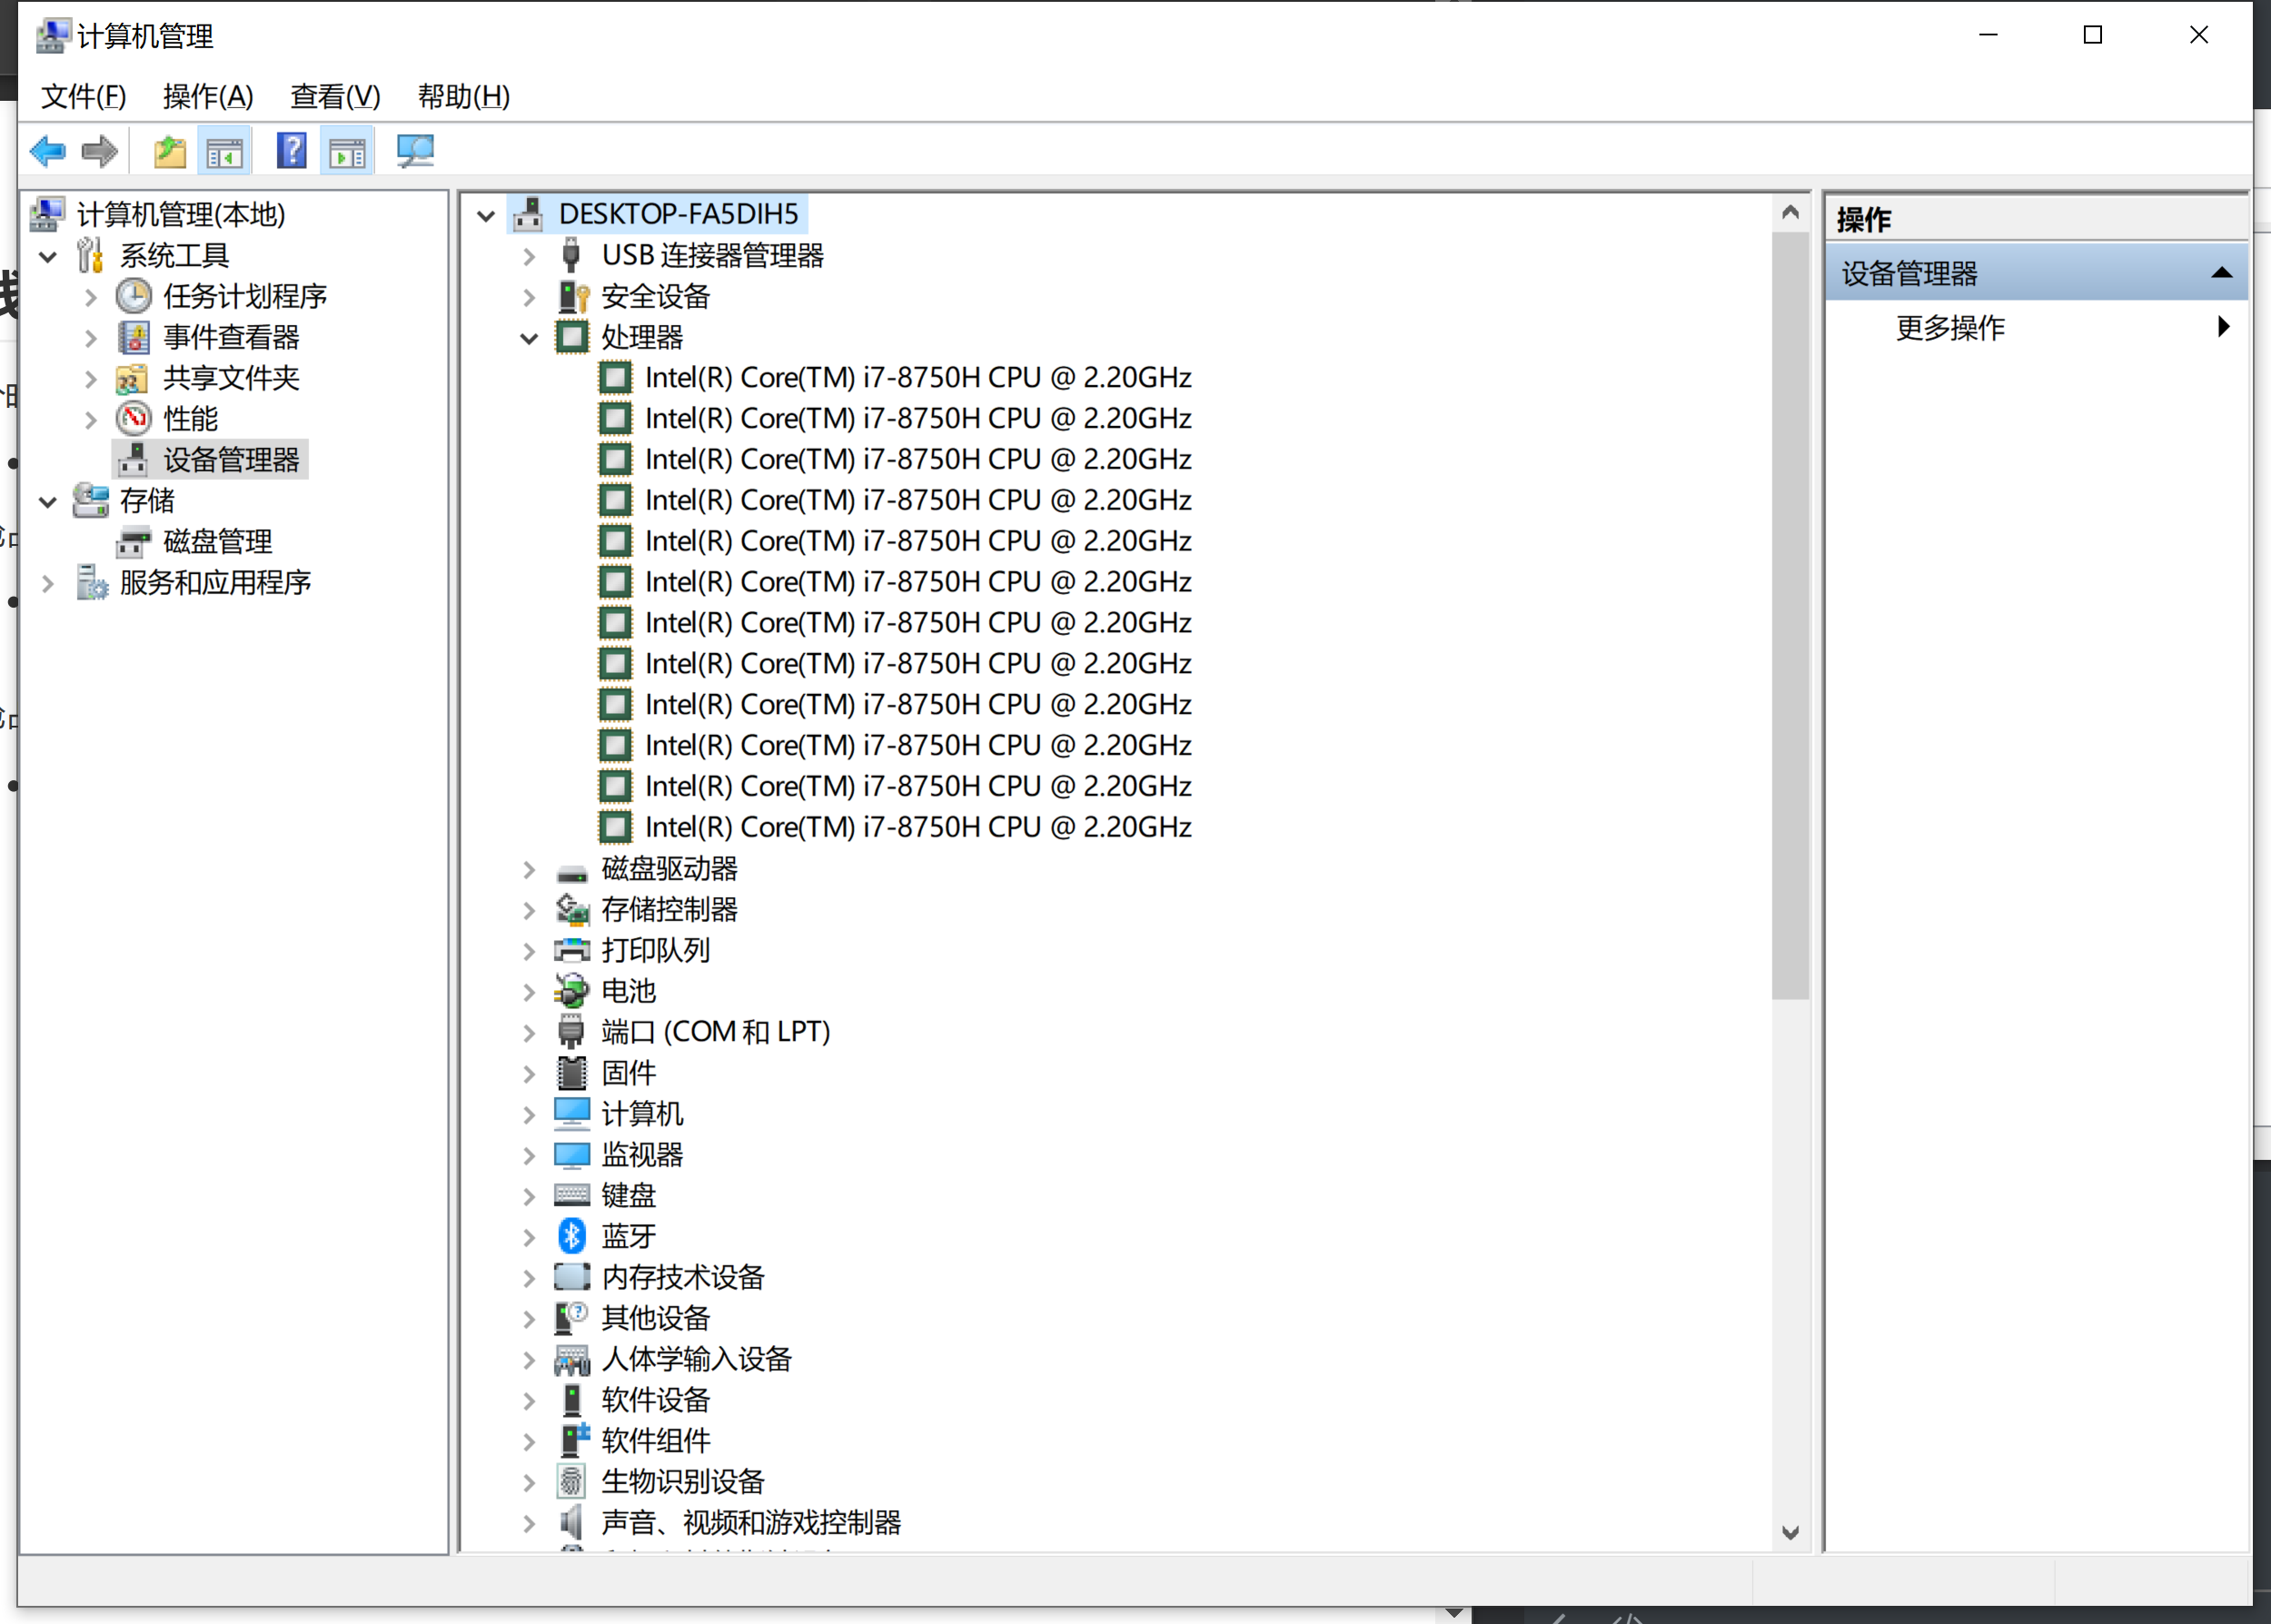Click the 安全设备 icon
2271x1624 pixels.
573,296
